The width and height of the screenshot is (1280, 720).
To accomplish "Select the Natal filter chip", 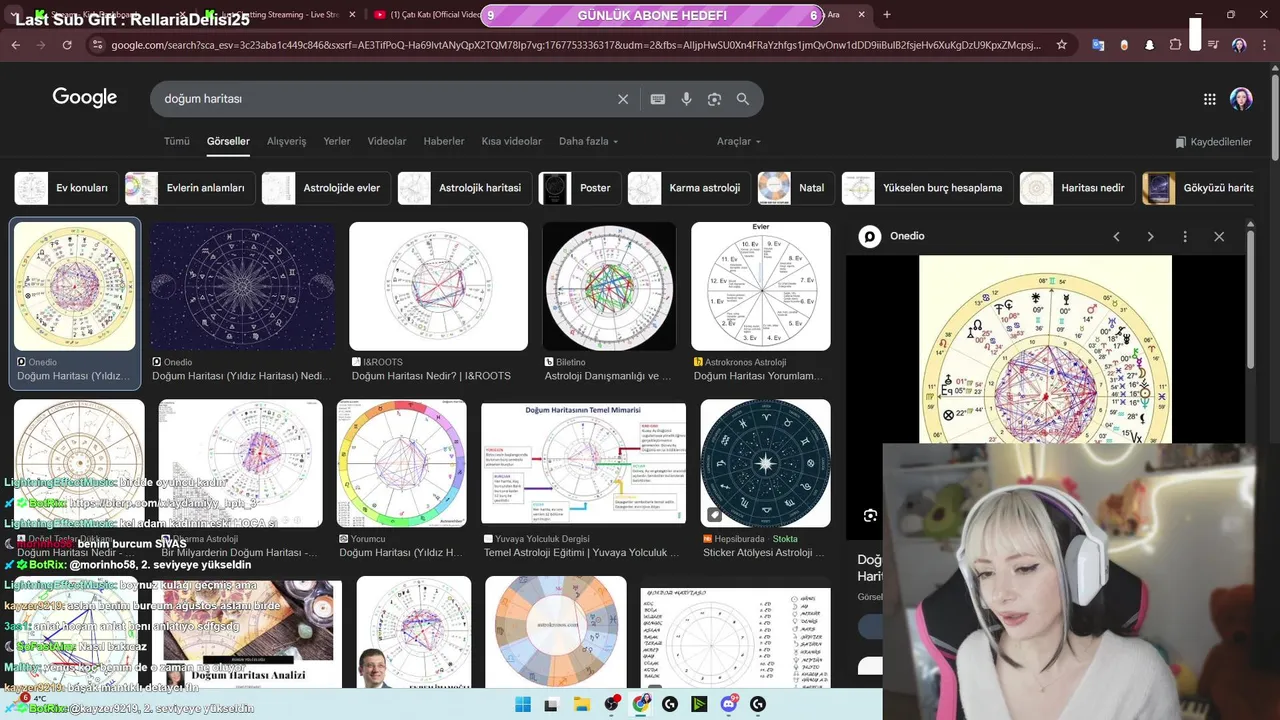I will 796,188.
